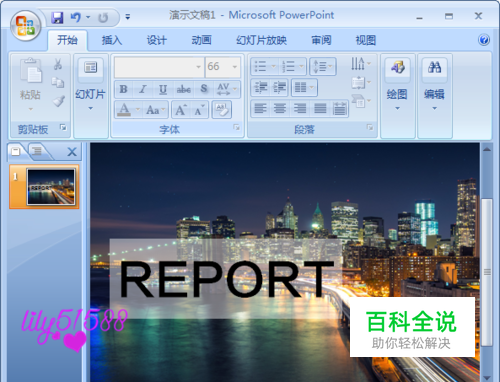Image resolution: width=500 pixels, height=382 pixels.
Task: Toggle bold formatting
Action: click(123, 89)
